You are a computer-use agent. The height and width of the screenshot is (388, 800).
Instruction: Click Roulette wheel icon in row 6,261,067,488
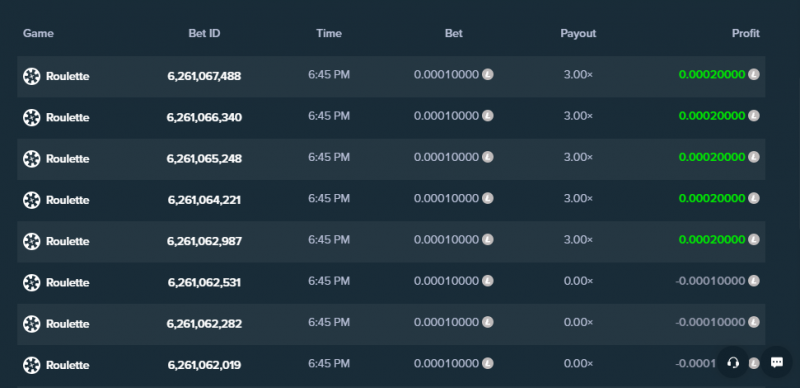click(32, 77)
